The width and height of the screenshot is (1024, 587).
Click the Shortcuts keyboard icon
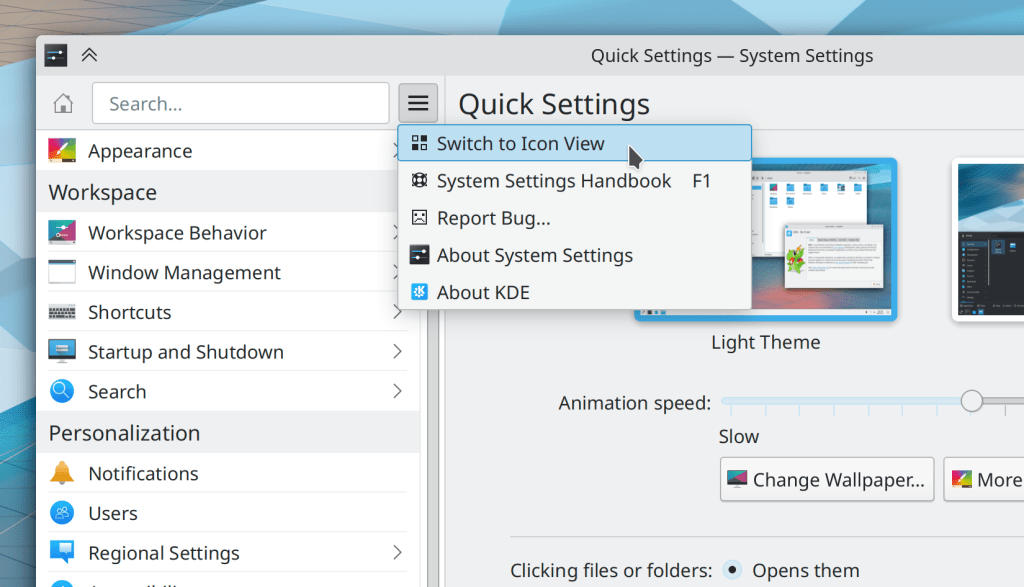coord(62,312)
